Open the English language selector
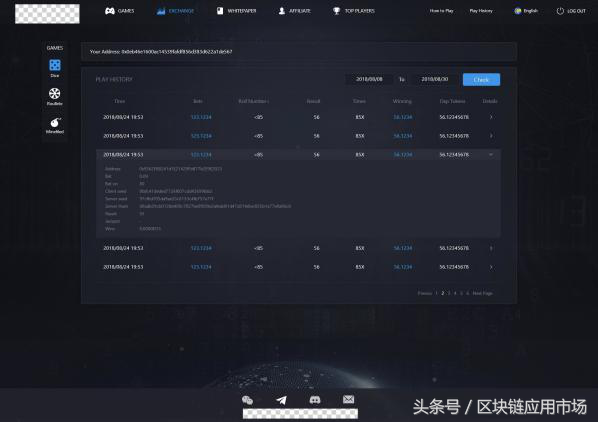Viewport: 598px width, 422px height. (526, 11)
